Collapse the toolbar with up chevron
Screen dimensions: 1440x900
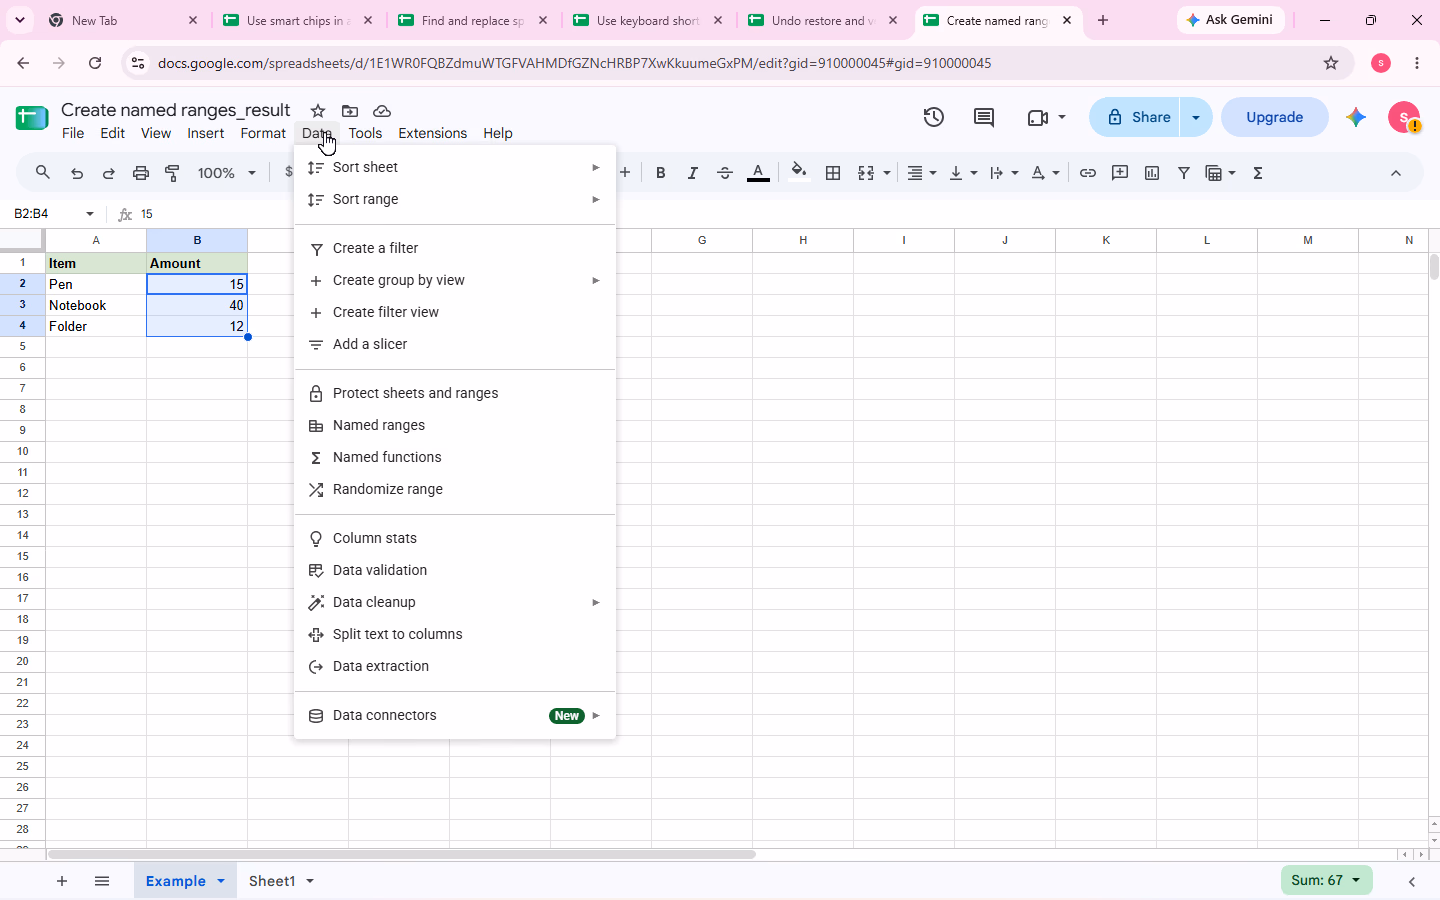point(1396,173)
